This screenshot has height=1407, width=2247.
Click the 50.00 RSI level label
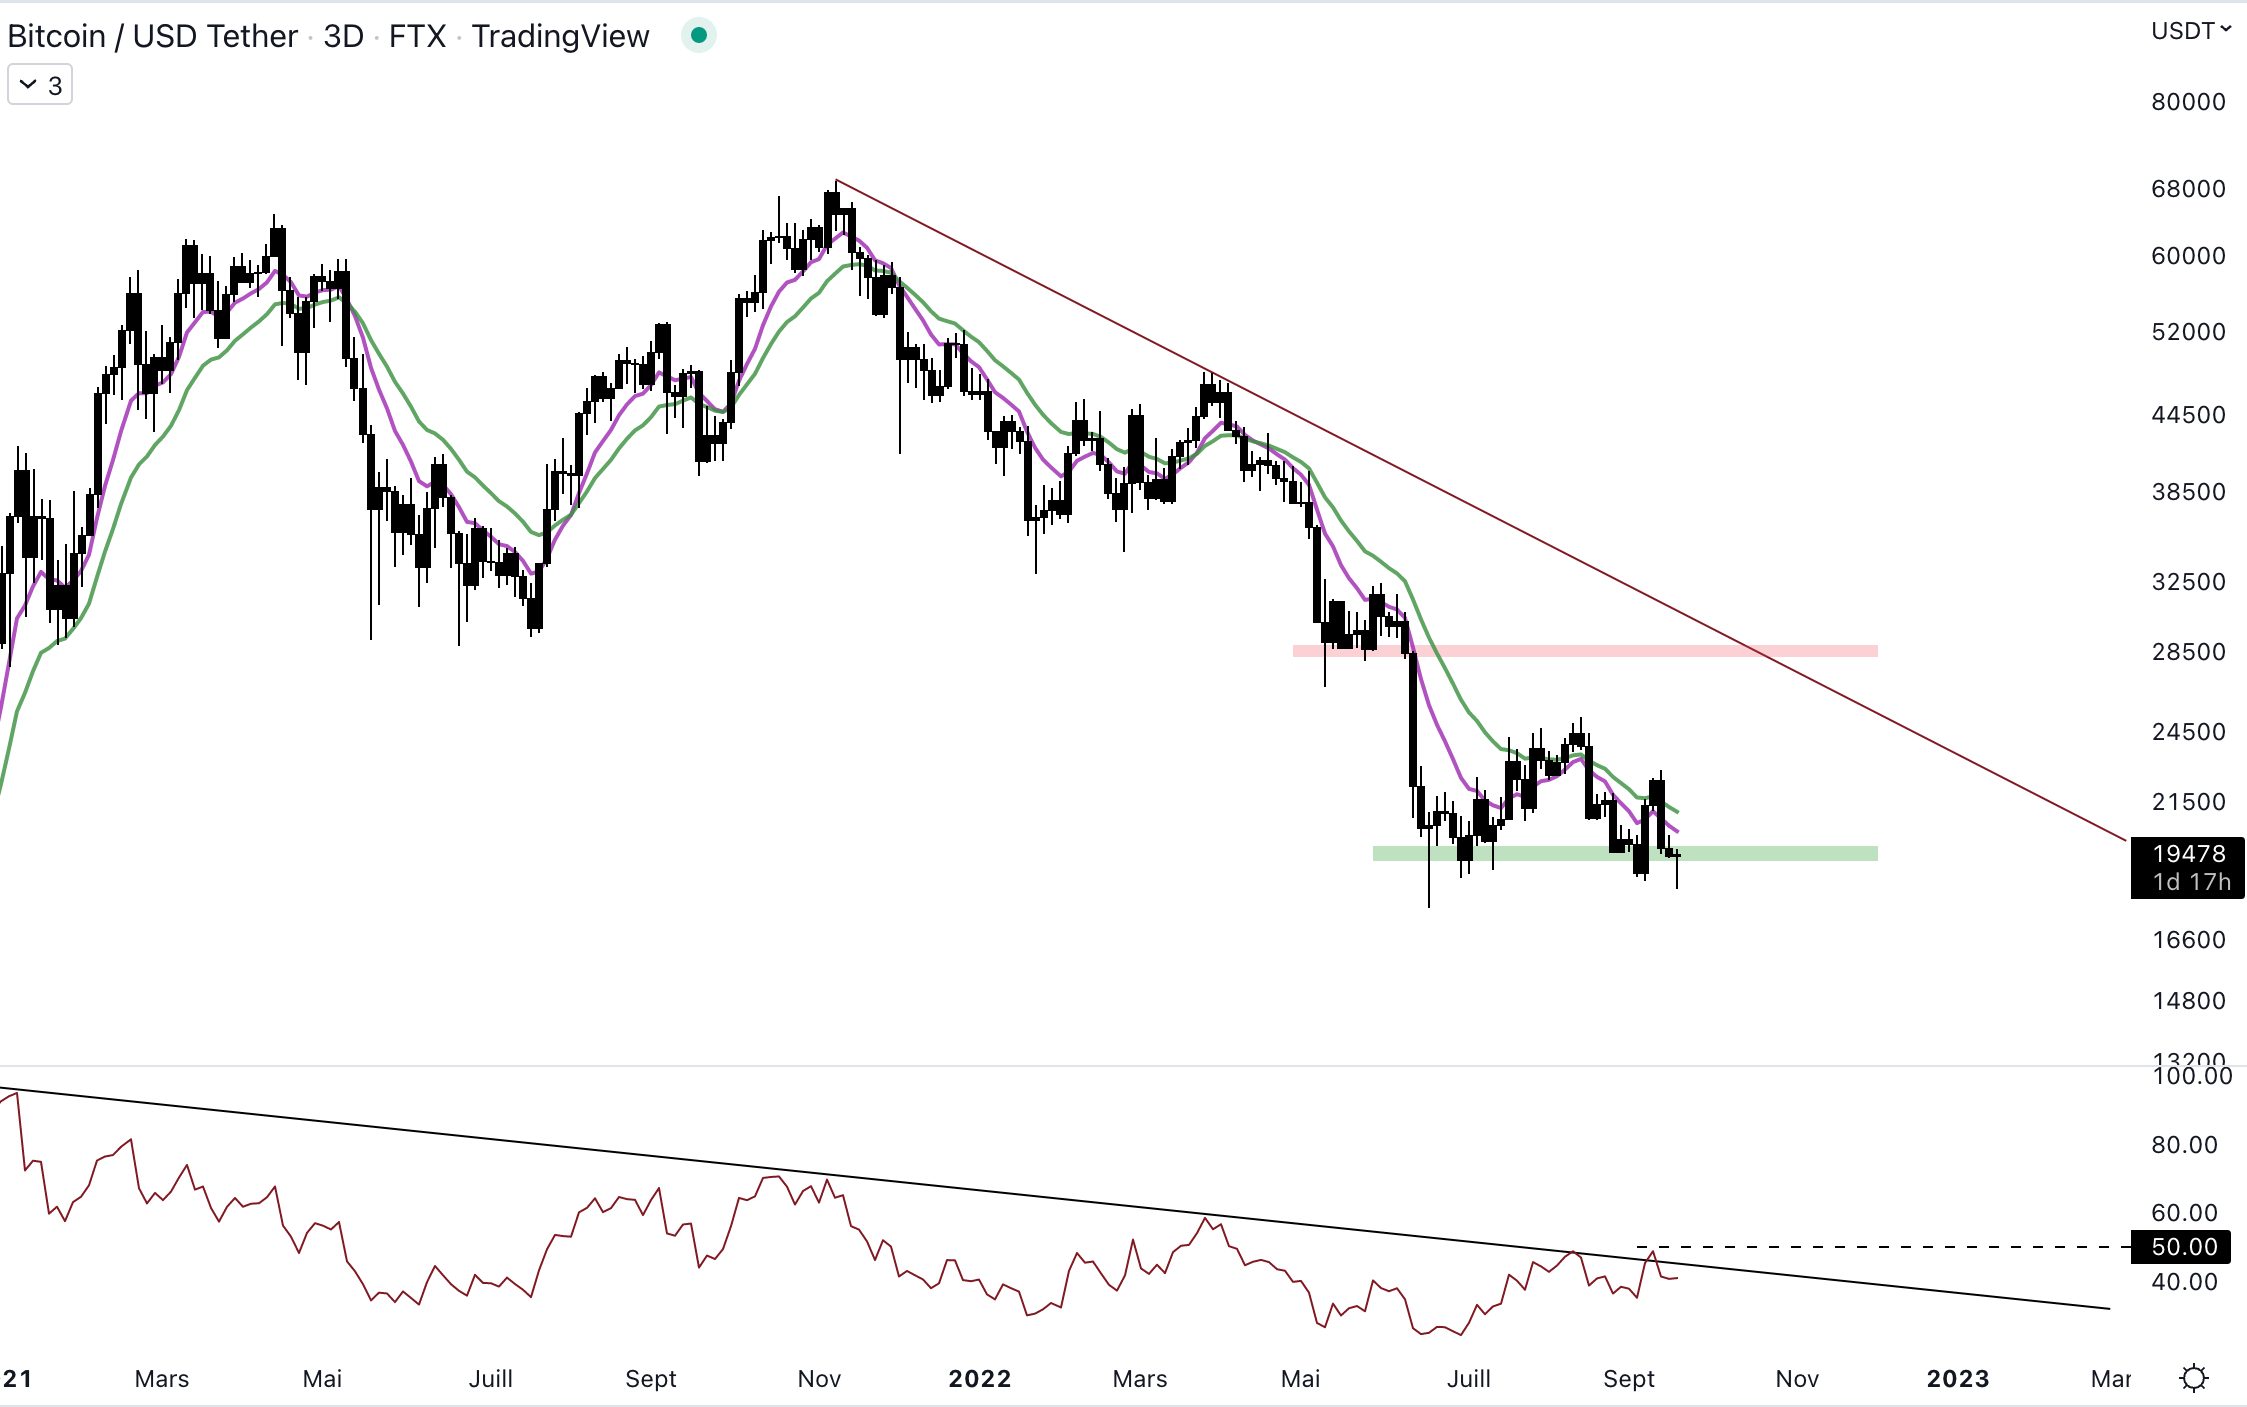tap(2184, 1247)
